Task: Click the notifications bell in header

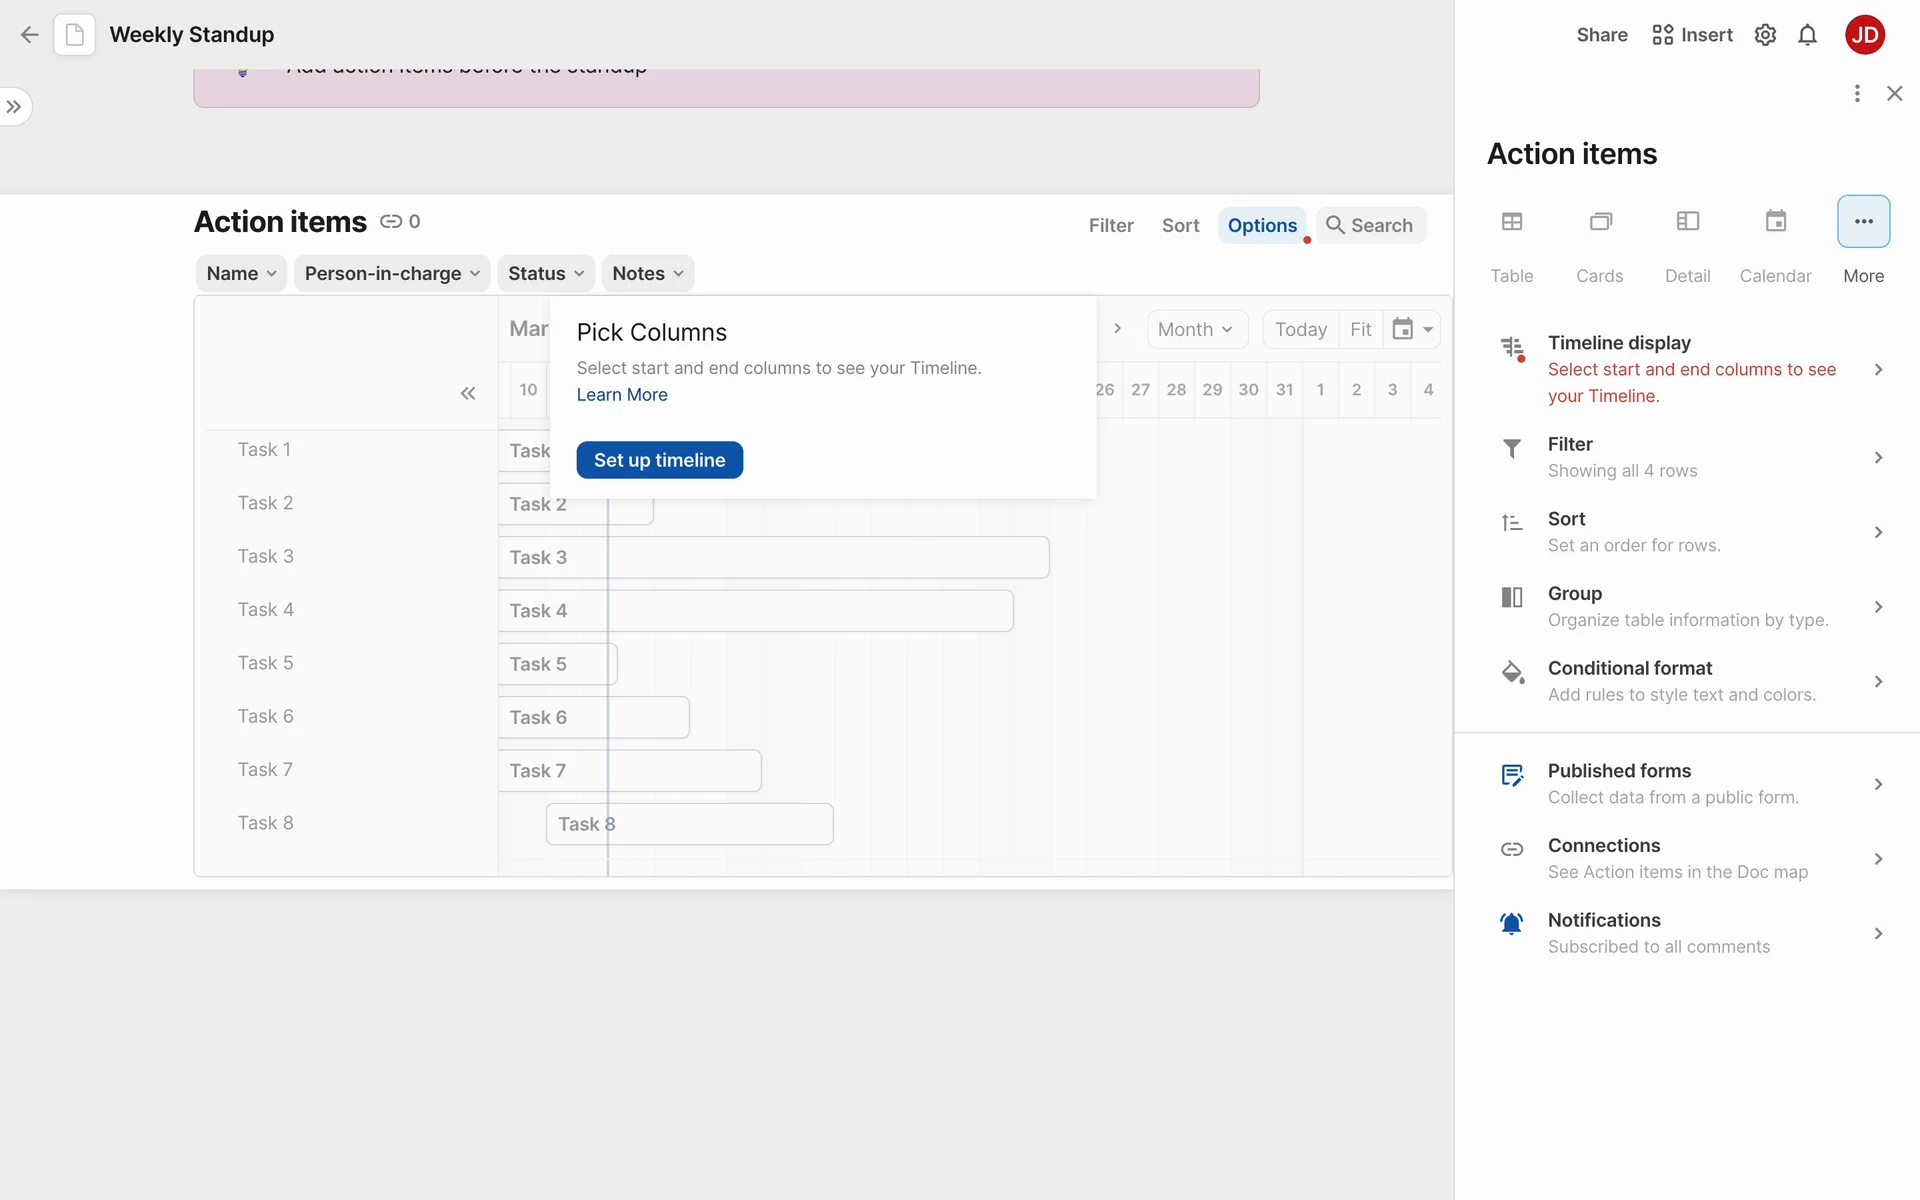Action: point(1807,35)
